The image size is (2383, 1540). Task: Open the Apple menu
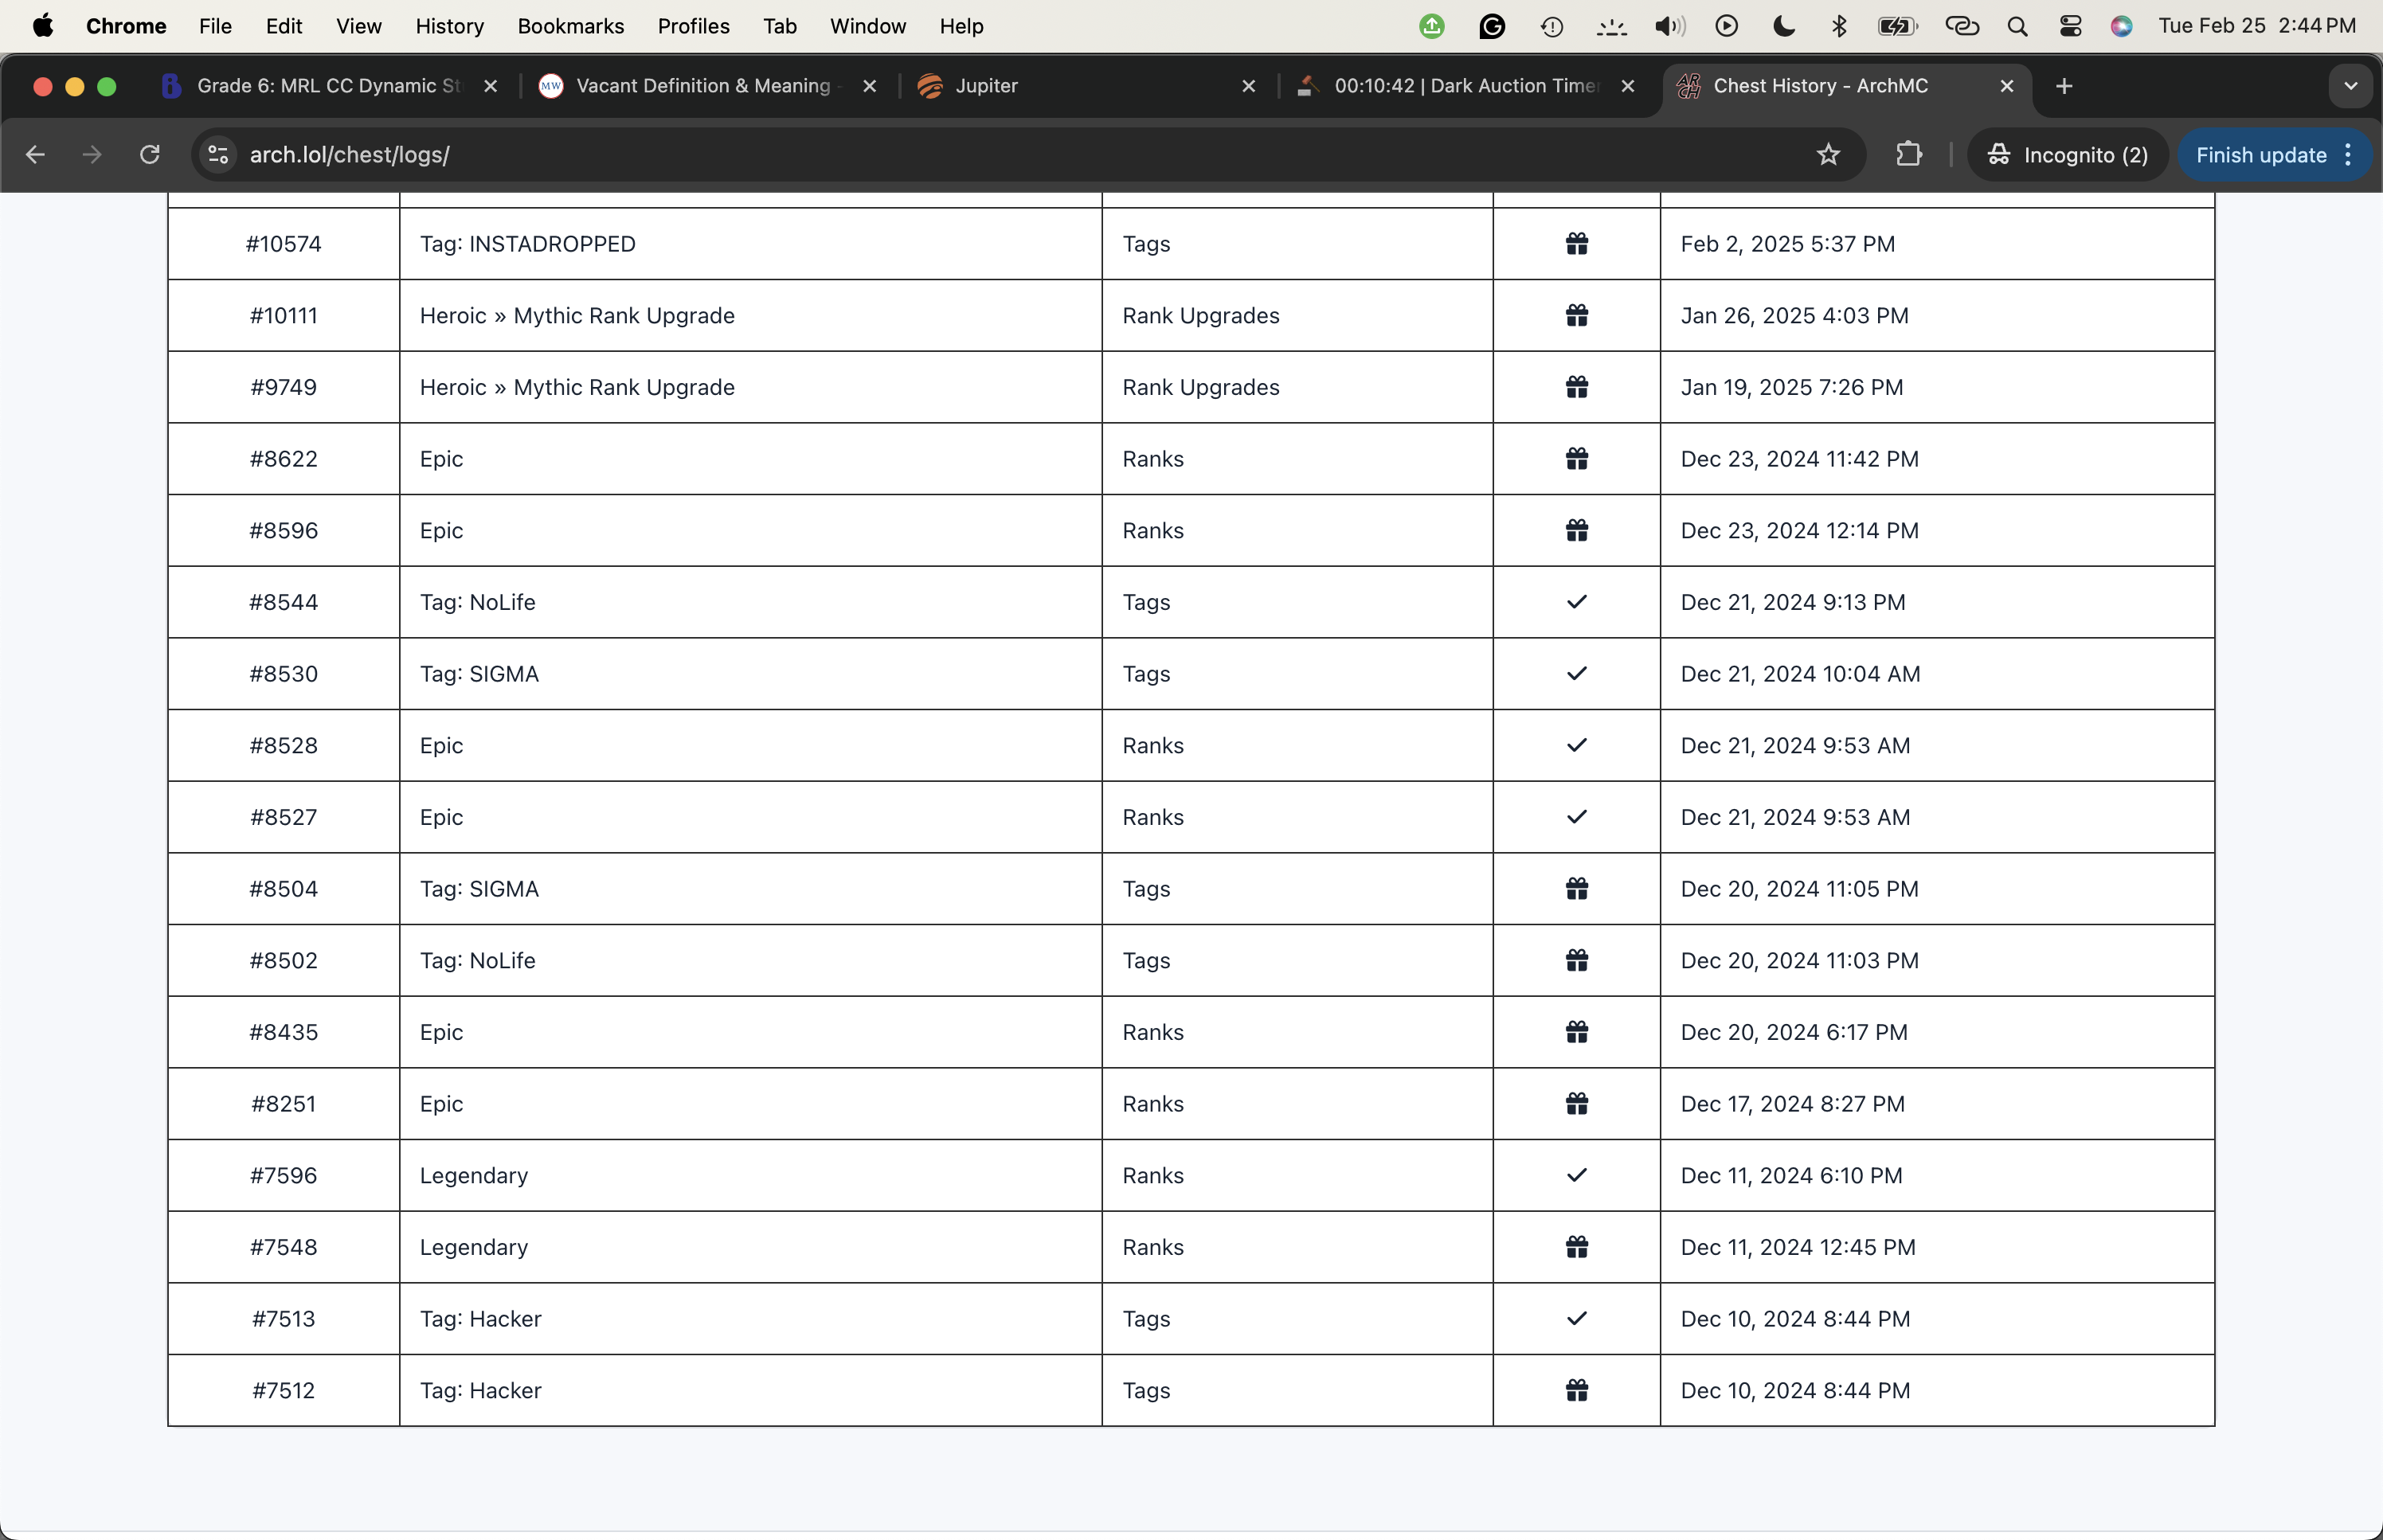point(42,26)
